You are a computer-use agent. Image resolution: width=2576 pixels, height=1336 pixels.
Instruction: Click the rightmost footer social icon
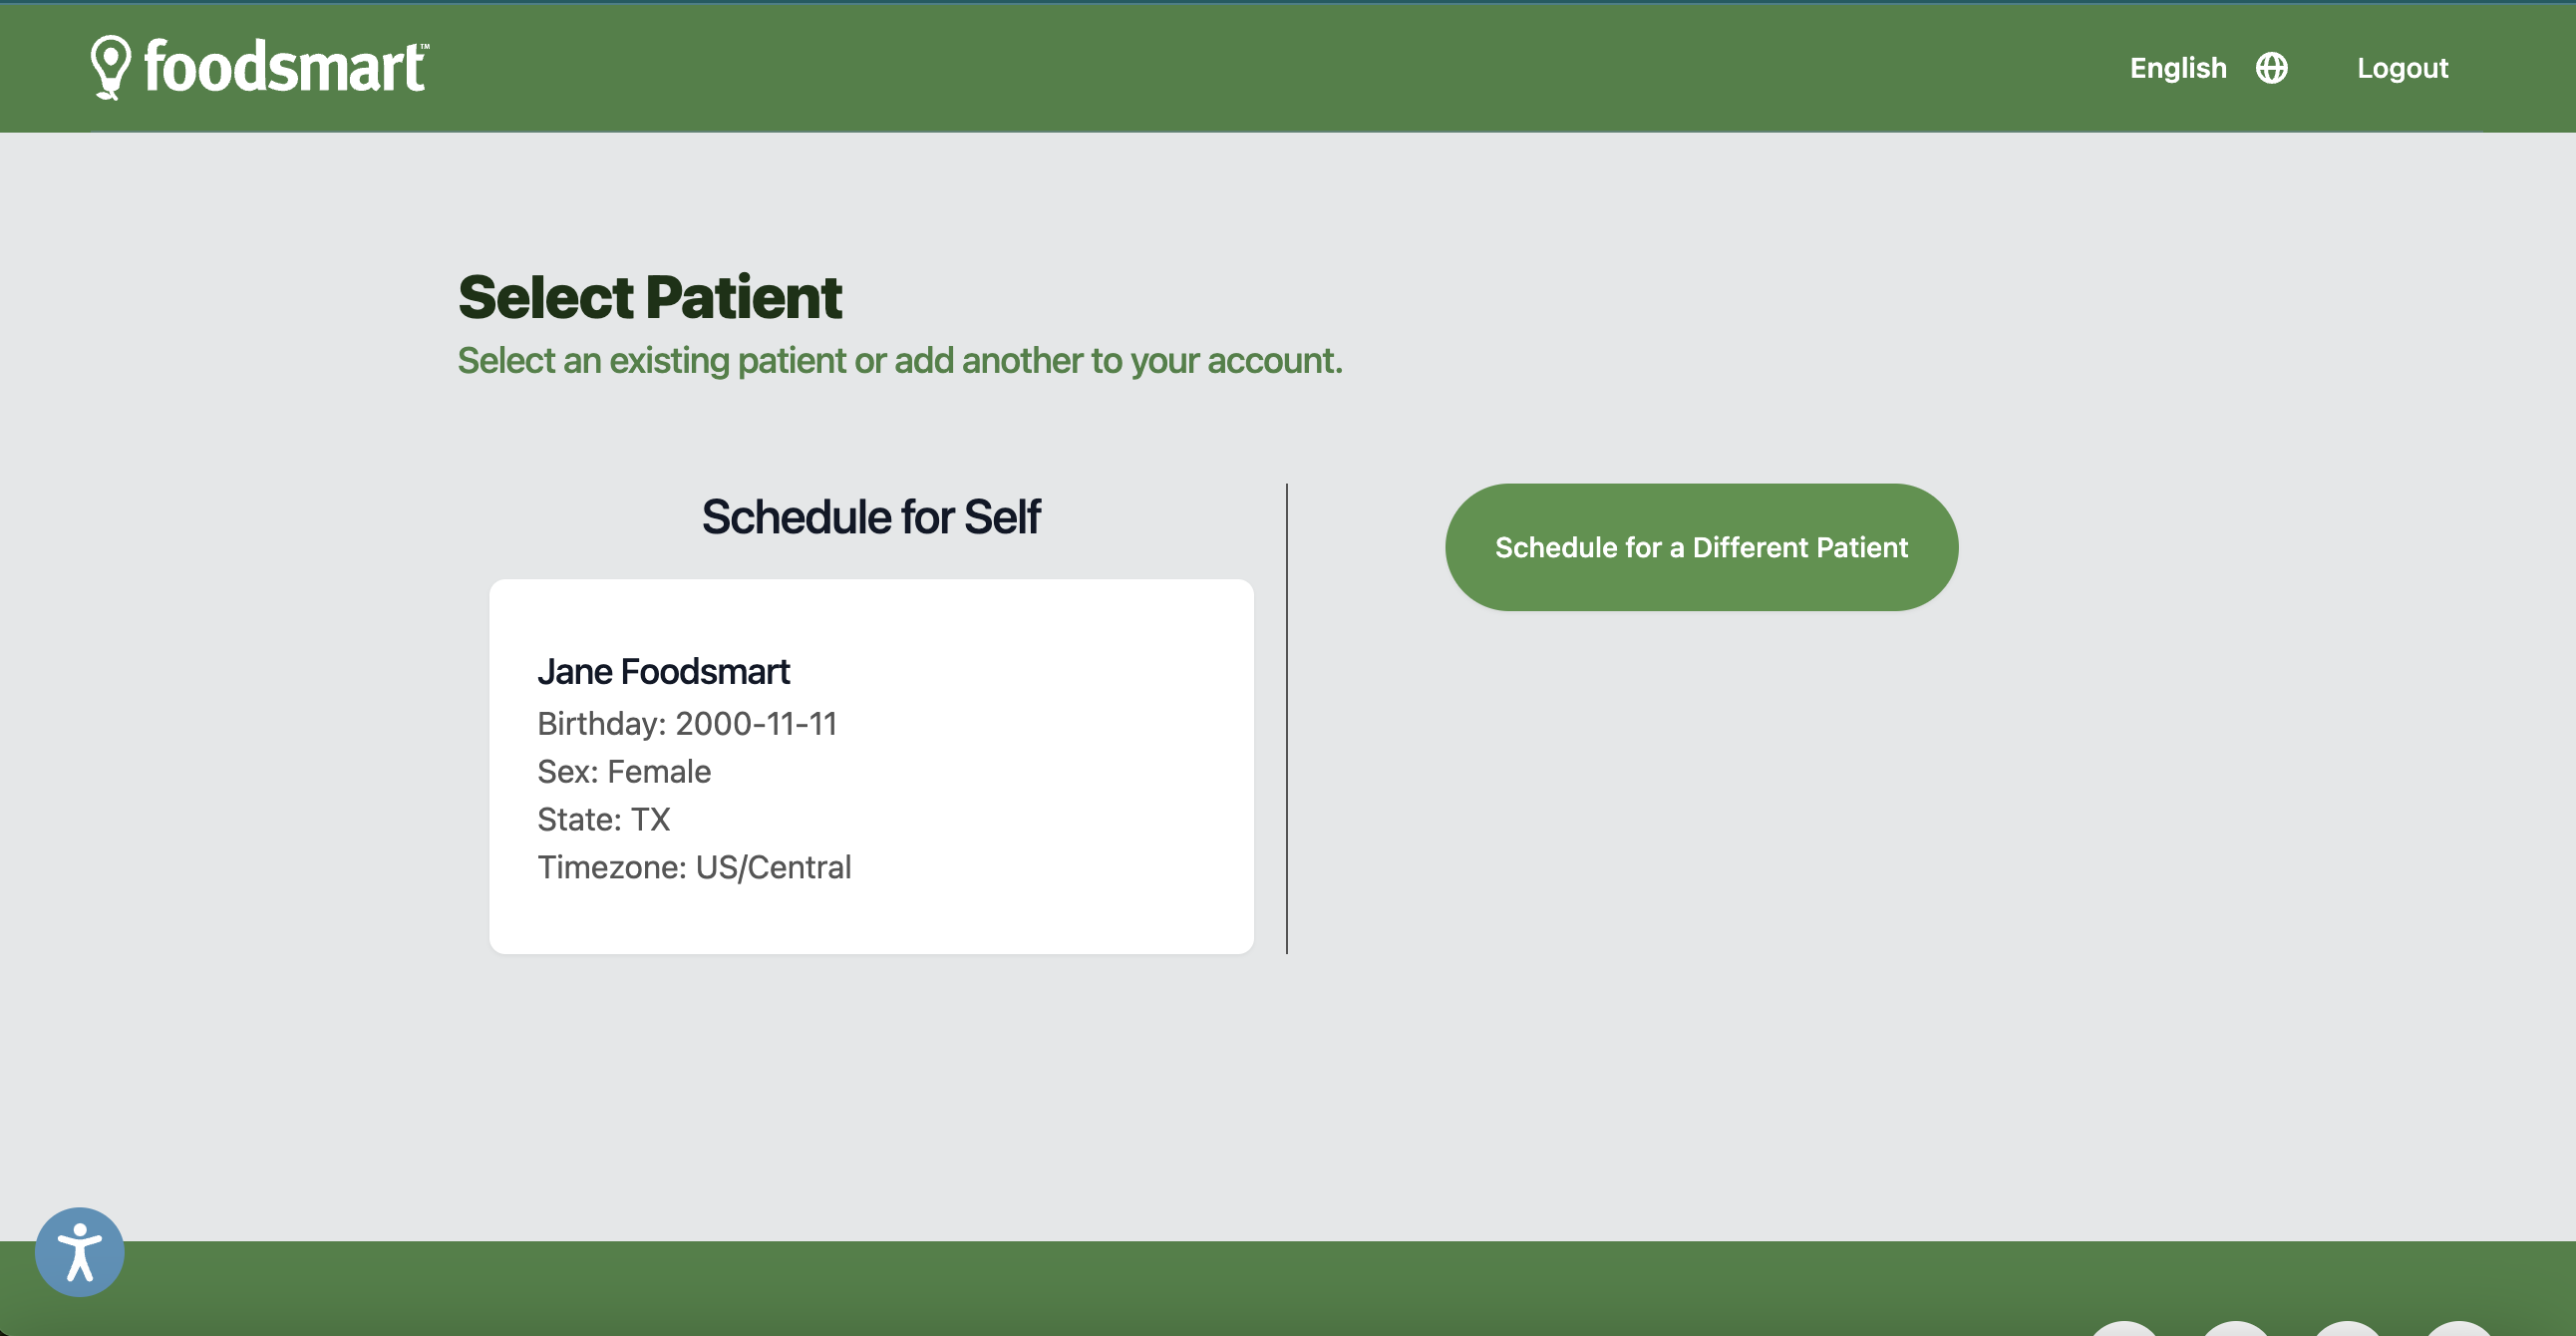click(x=2458, y=1330)
